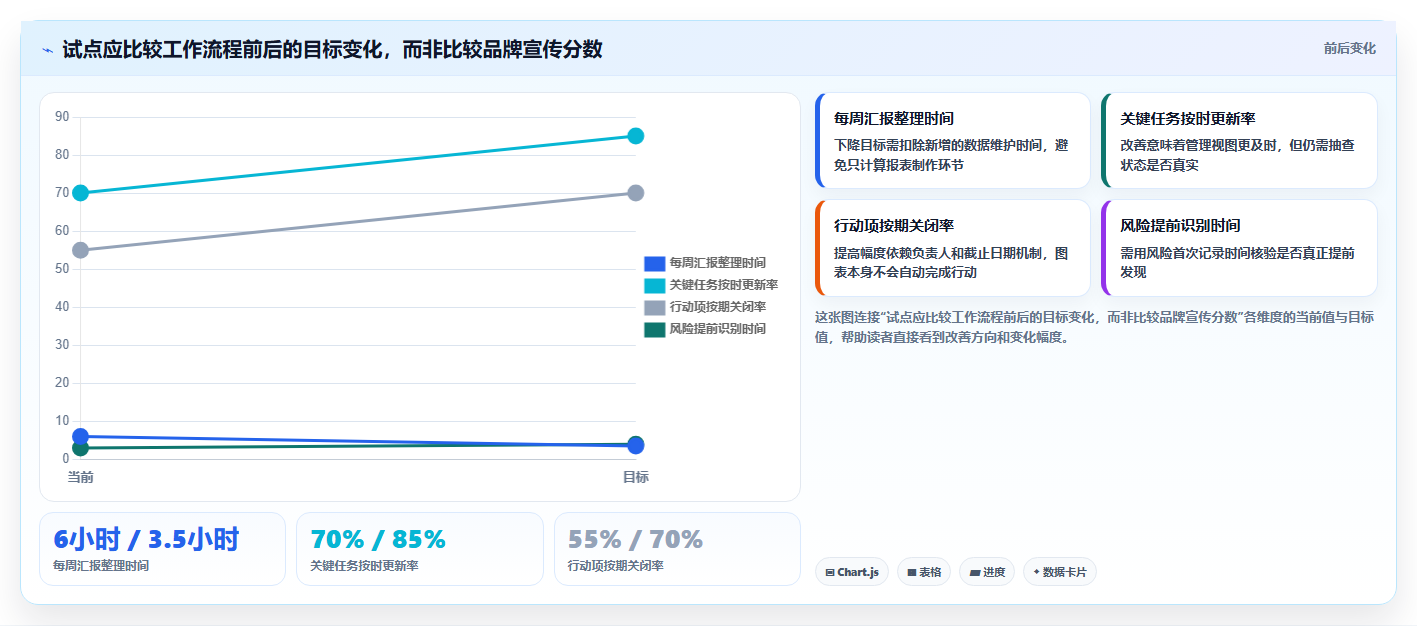The height and width of the screenshot is (626, 1417).
Task: Click the 当前 x-axis label
Action: (81, 477)
